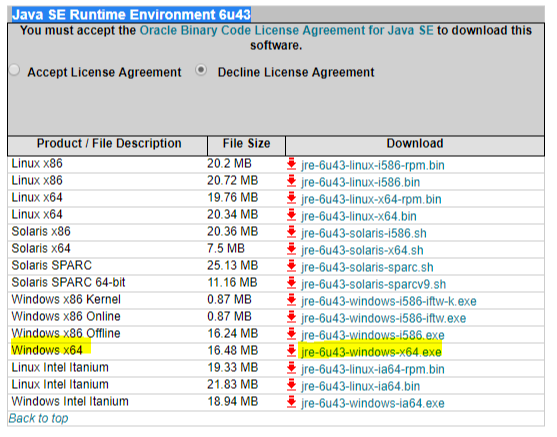Click Java SE Runtime Environment 6u43 heading

[x=131, y=15]
